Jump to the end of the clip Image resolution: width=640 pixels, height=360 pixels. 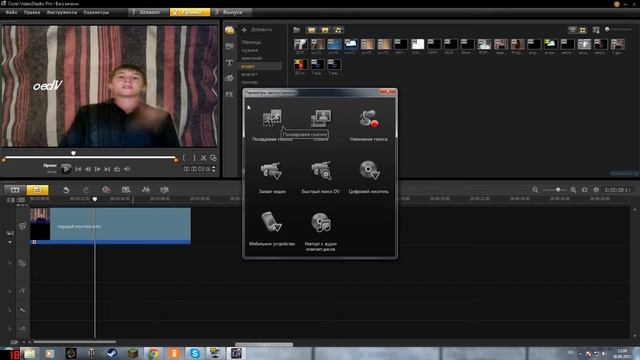pyautogui.click(x=107, y=169)
